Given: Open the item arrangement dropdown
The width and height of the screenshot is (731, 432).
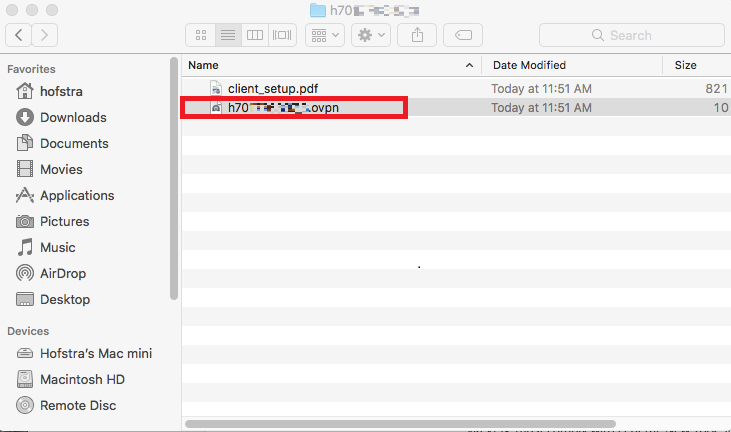Looking at the screenshot, I should point(325,35).
